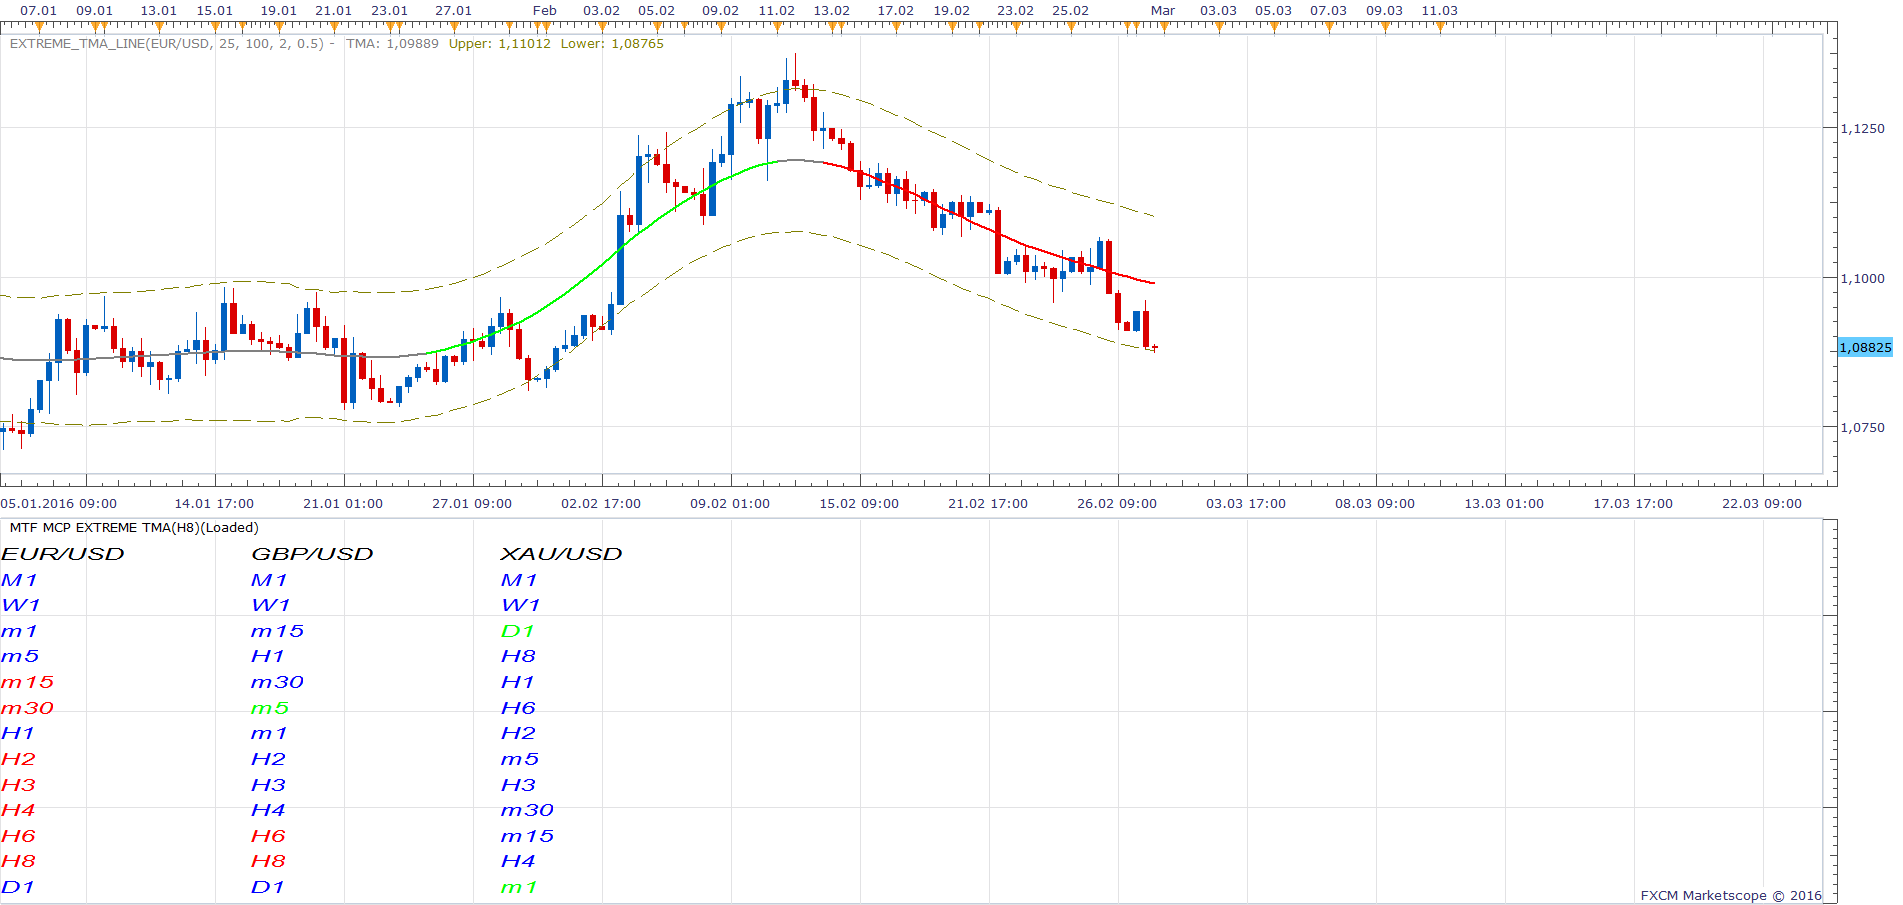
Task: Click the EUR/USD column header
Action: pos(63,554)
